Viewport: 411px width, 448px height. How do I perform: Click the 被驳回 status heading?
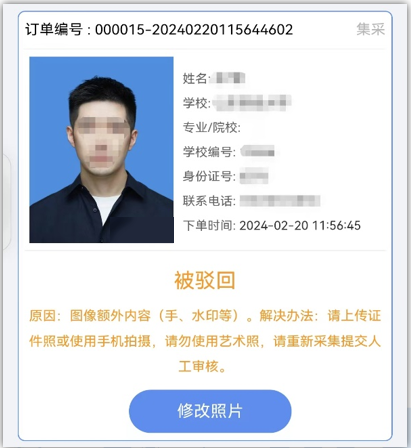pyautogui.click(x=205, y=280)
